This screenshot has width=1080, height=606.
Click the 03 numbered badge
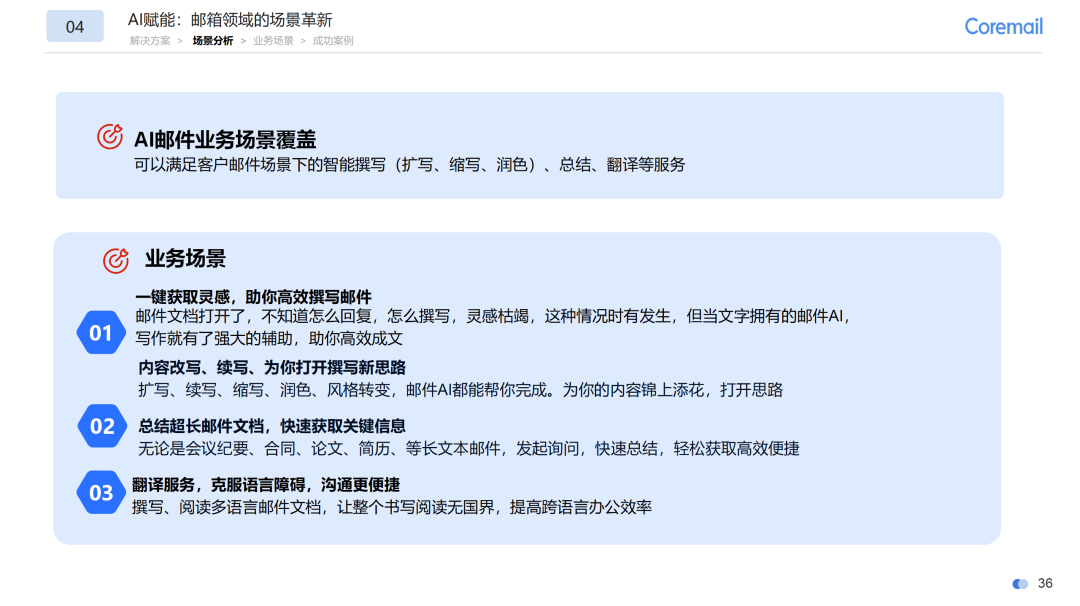(101, 491)
